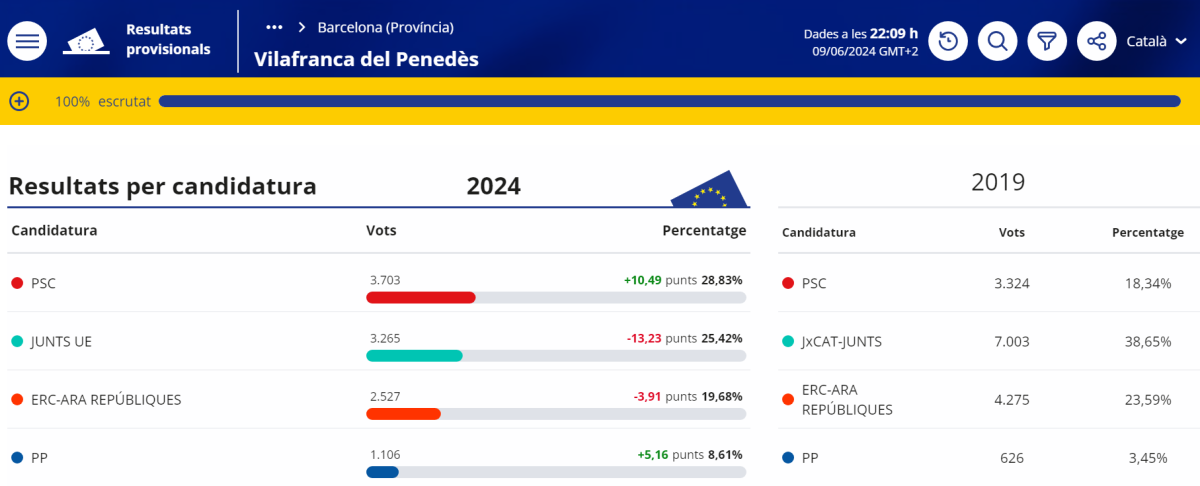Expand the breadcrumb ellipsis

(x=274, y=27)
